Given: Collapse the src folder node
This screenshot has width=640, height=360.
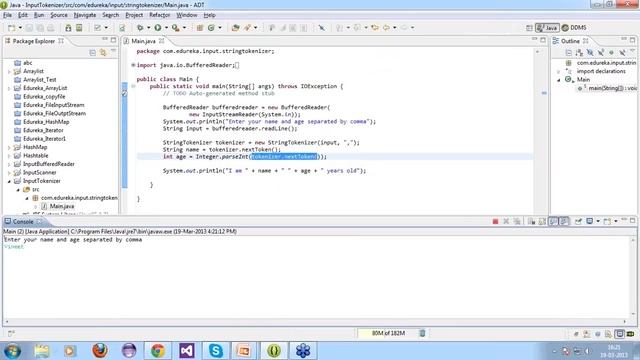Looking at the screenshot, I should [x=18, y=190].
